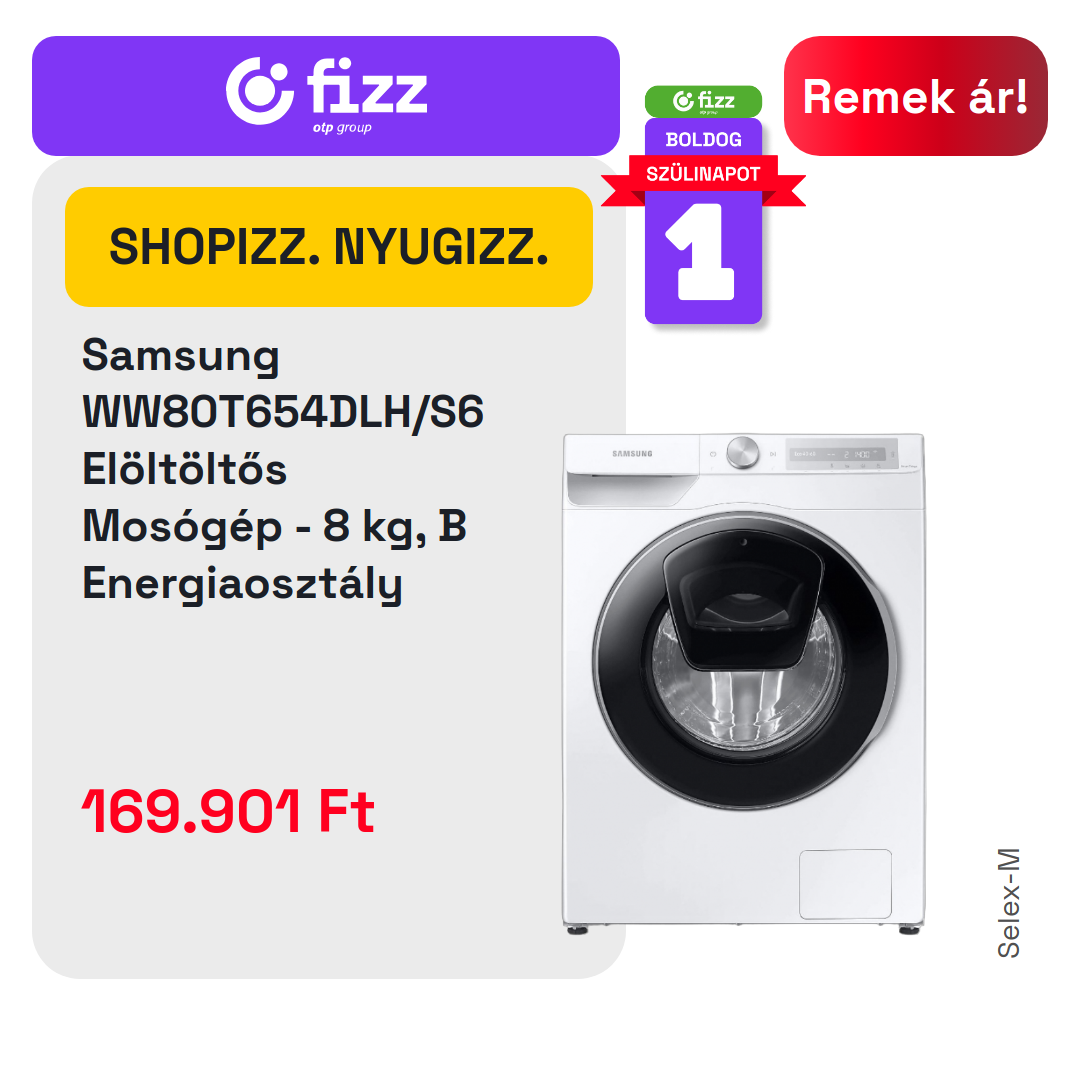
Task: Click the washer door AddWash hatch
Action: point(743,599)
